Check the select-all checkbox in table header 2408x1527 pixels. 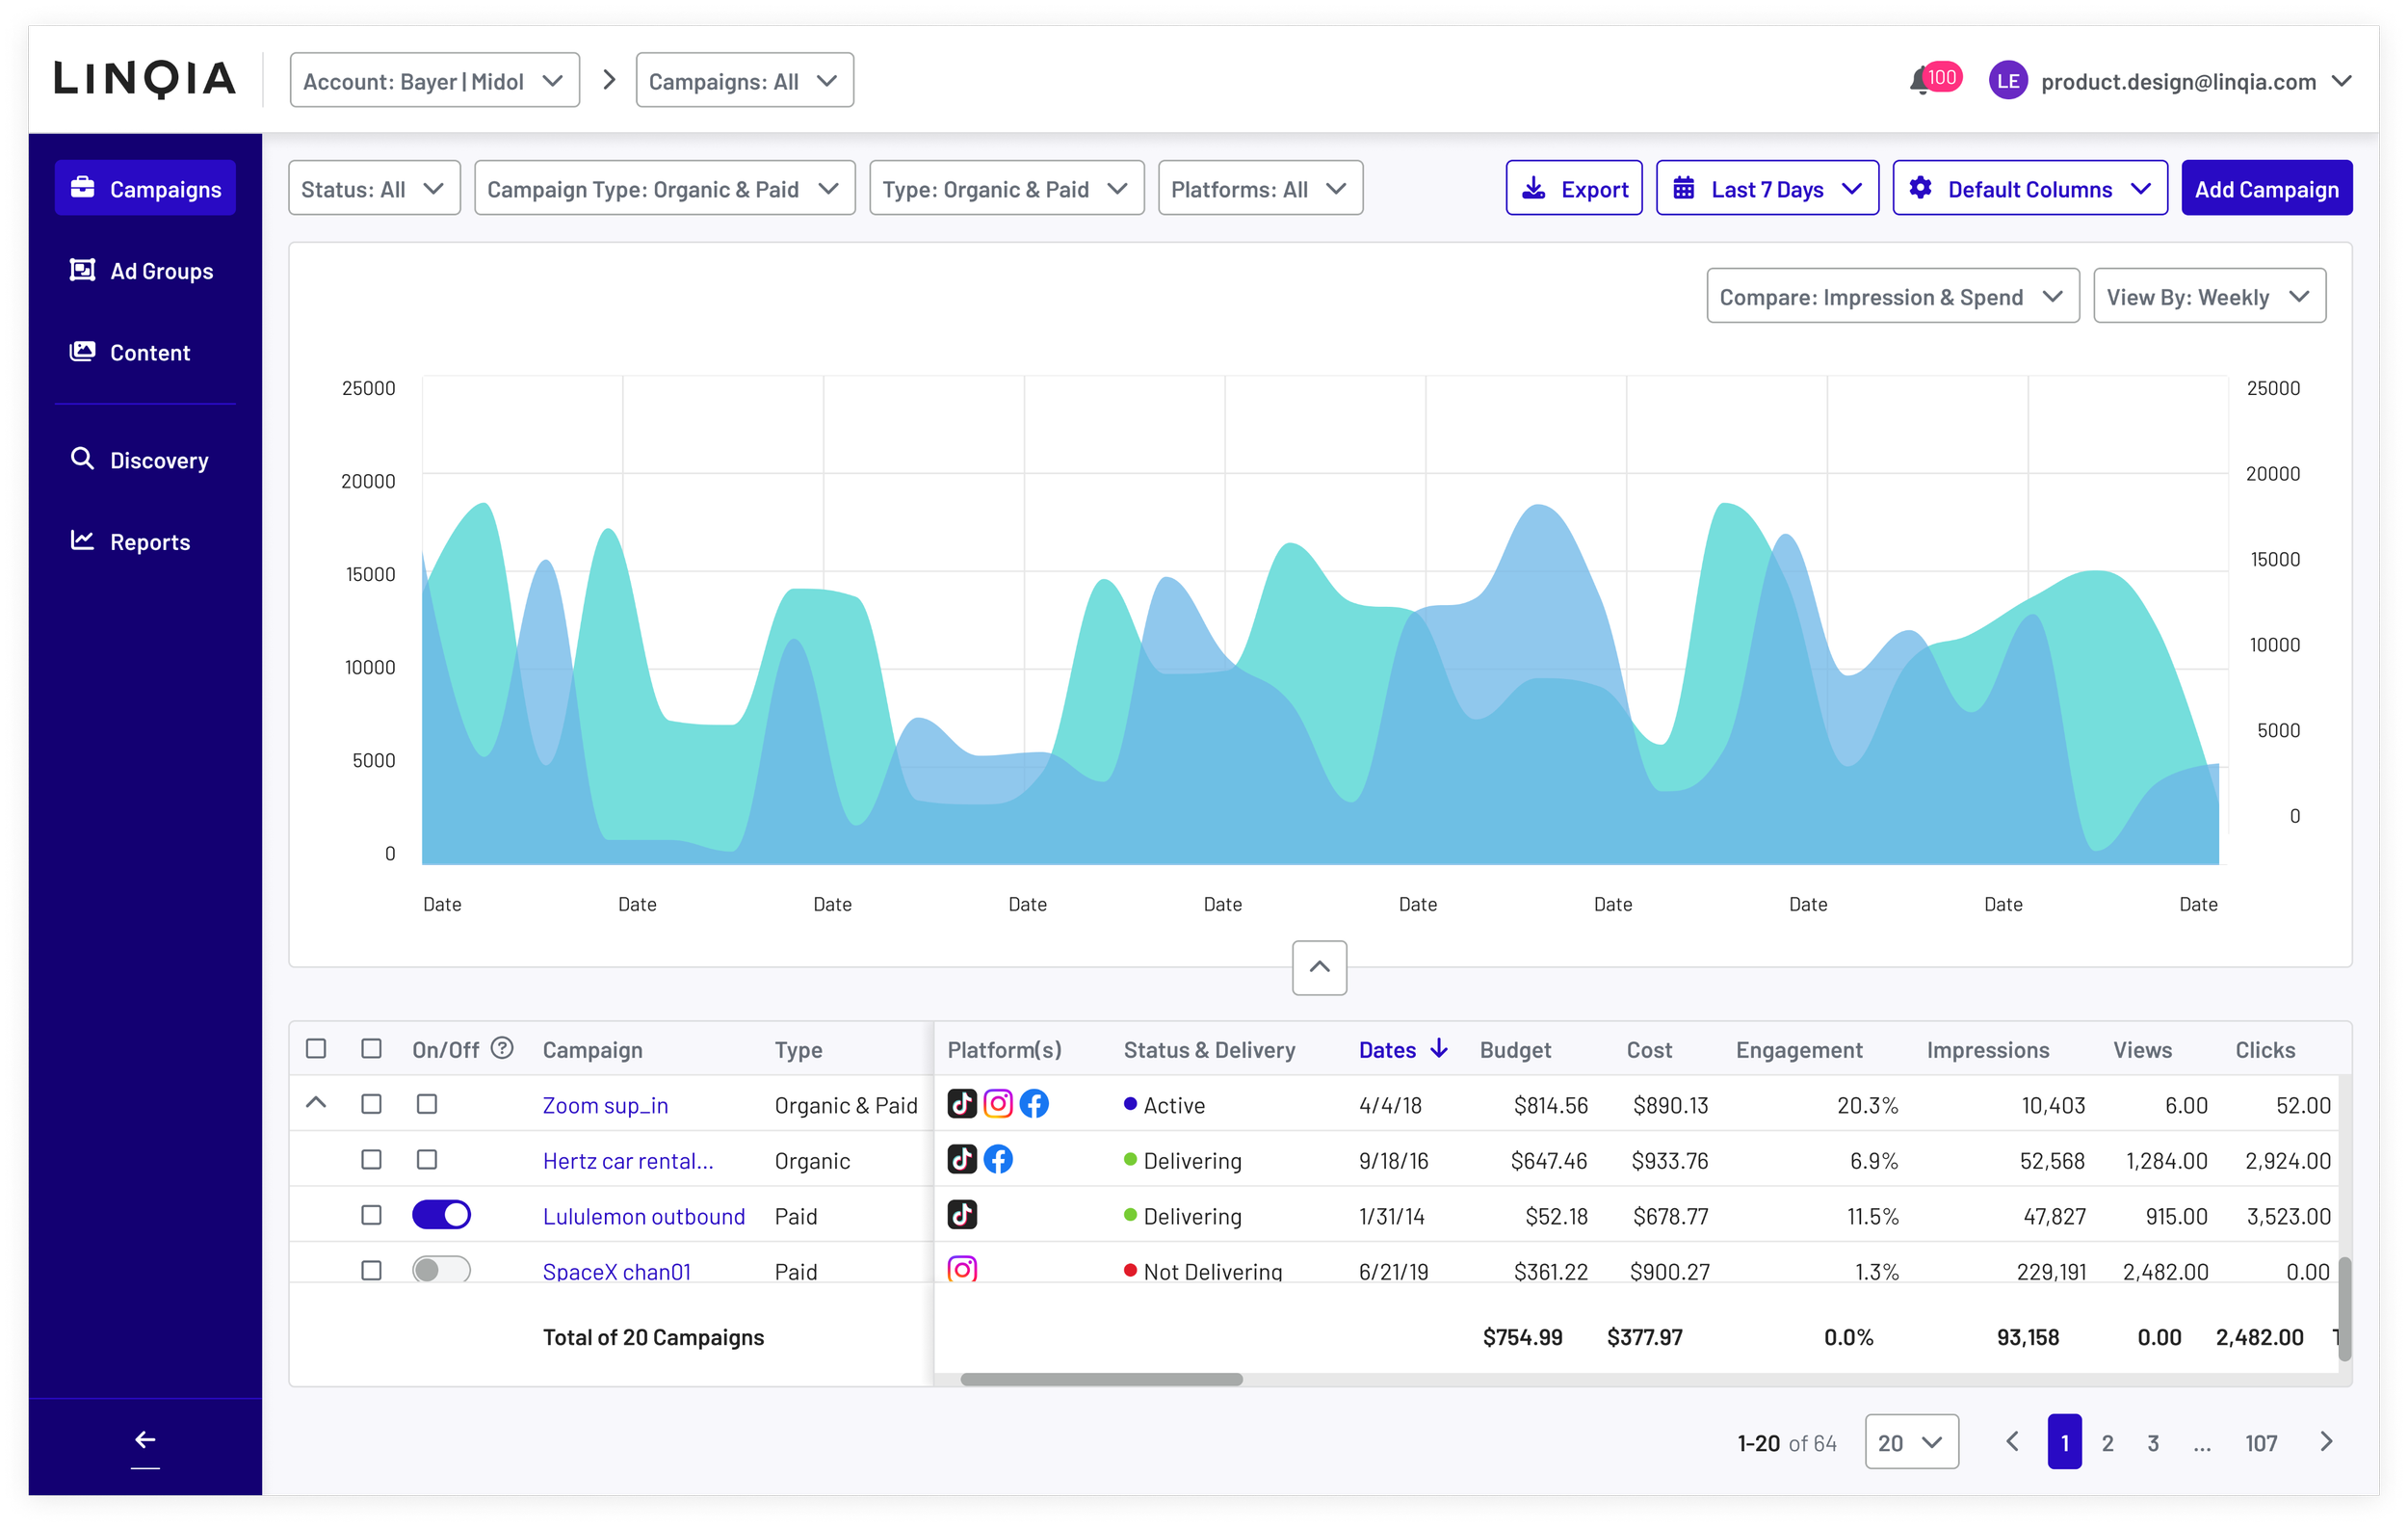tap(316, 1049)
